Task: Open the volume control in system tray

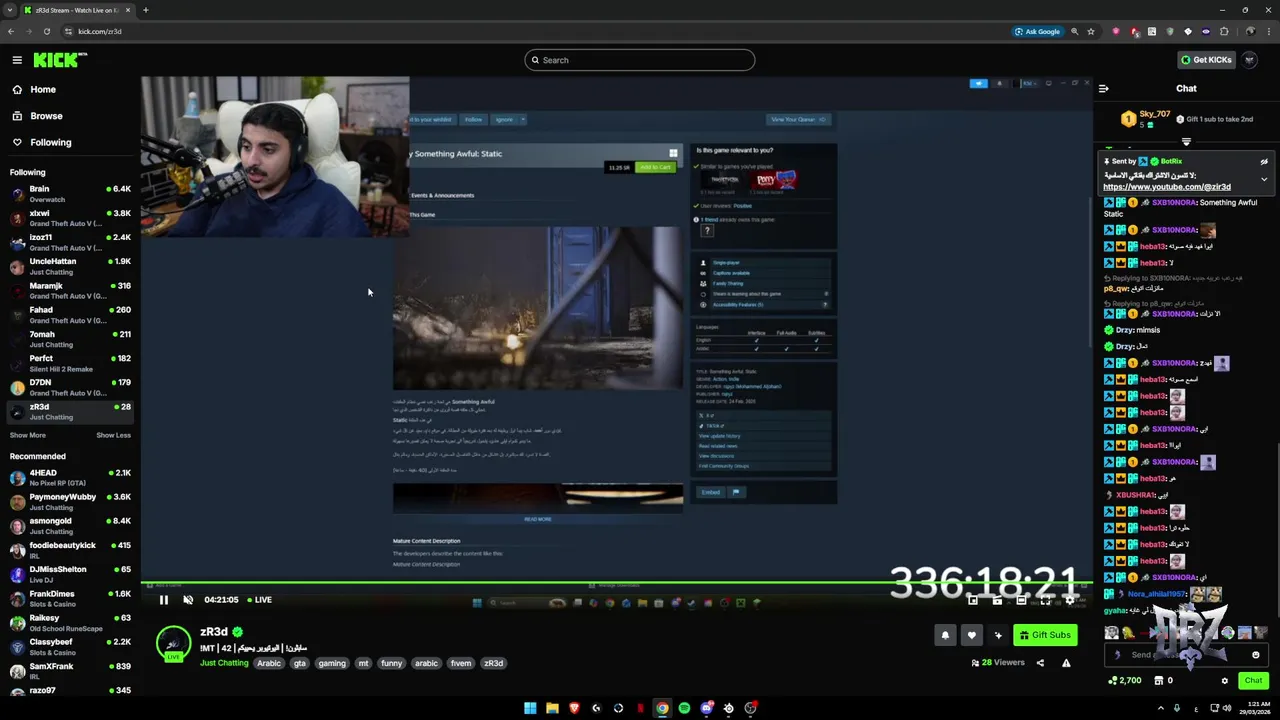Action: pyautogui.click(x=1228, y=708)
